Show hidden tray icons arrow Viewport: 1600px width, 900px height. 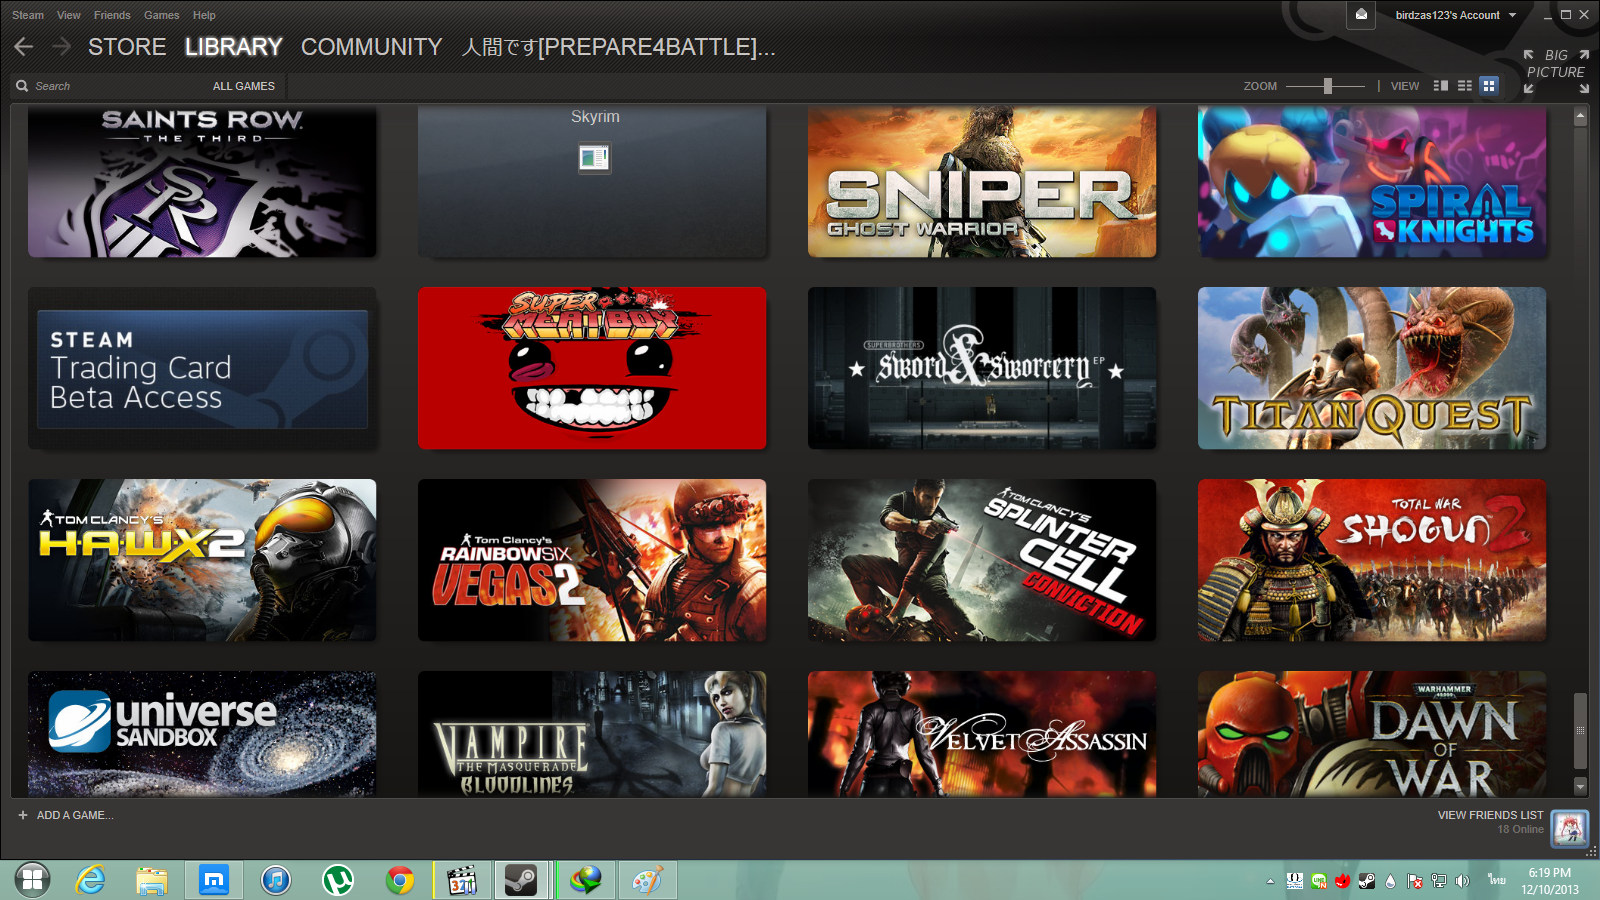pyautogui.click(x=1270, y=881)
